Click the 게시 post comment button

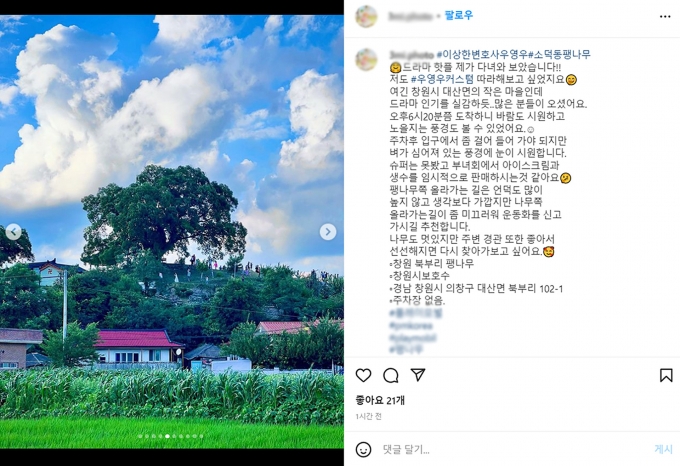[663, 450]
